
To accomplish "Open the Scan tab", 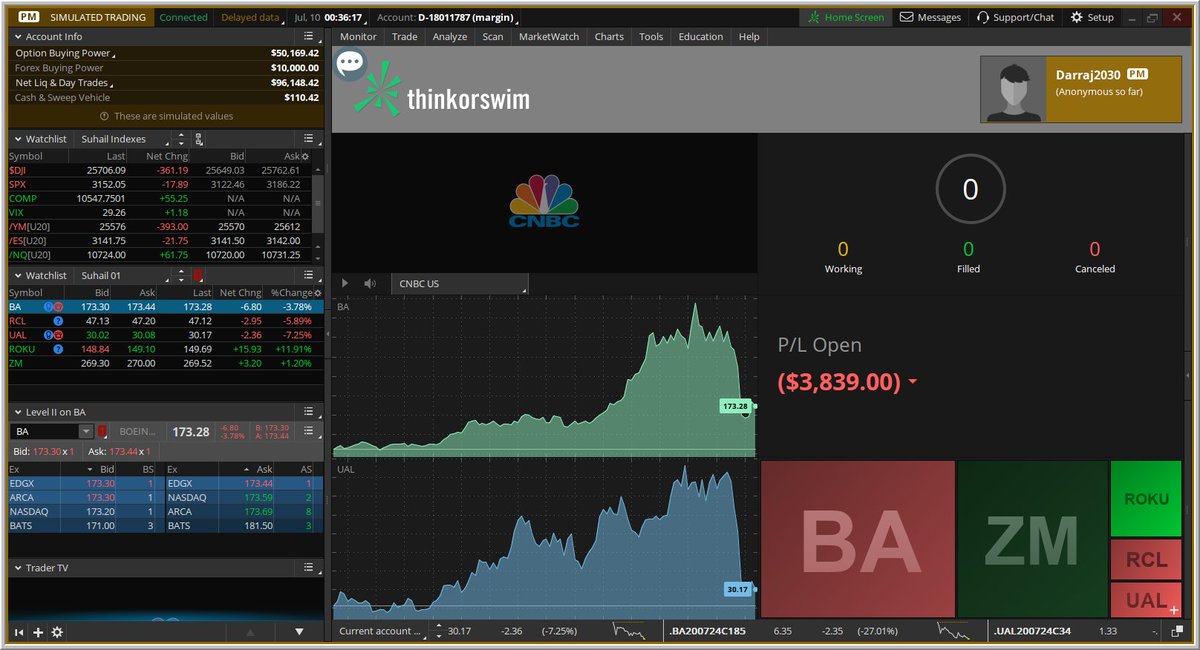I will [x=493, y=37].
